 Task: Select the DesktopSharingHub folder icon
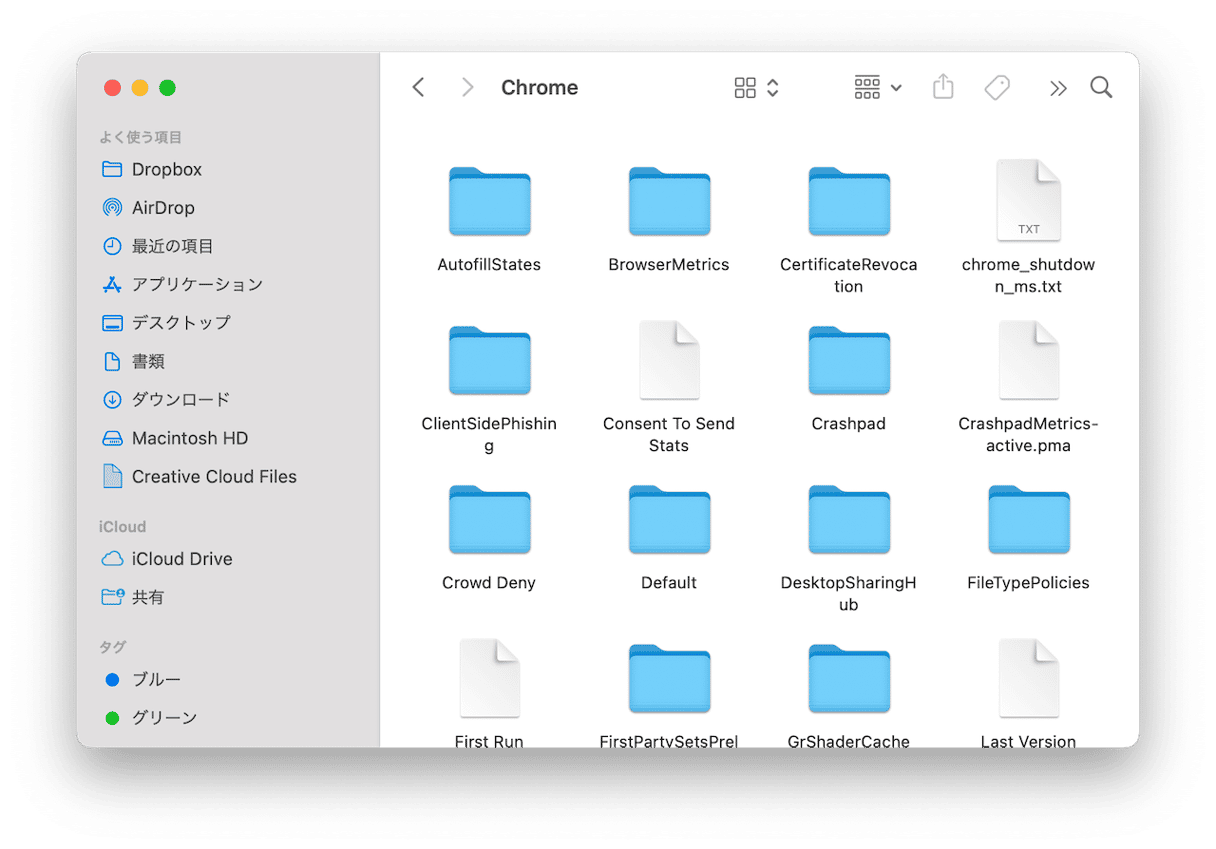coord(849,519)
